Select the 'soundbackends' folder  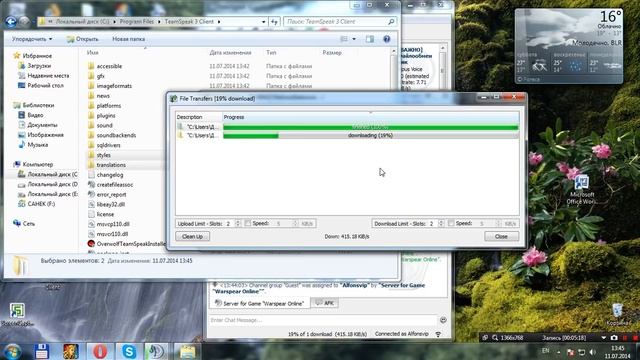pos(116,135)
